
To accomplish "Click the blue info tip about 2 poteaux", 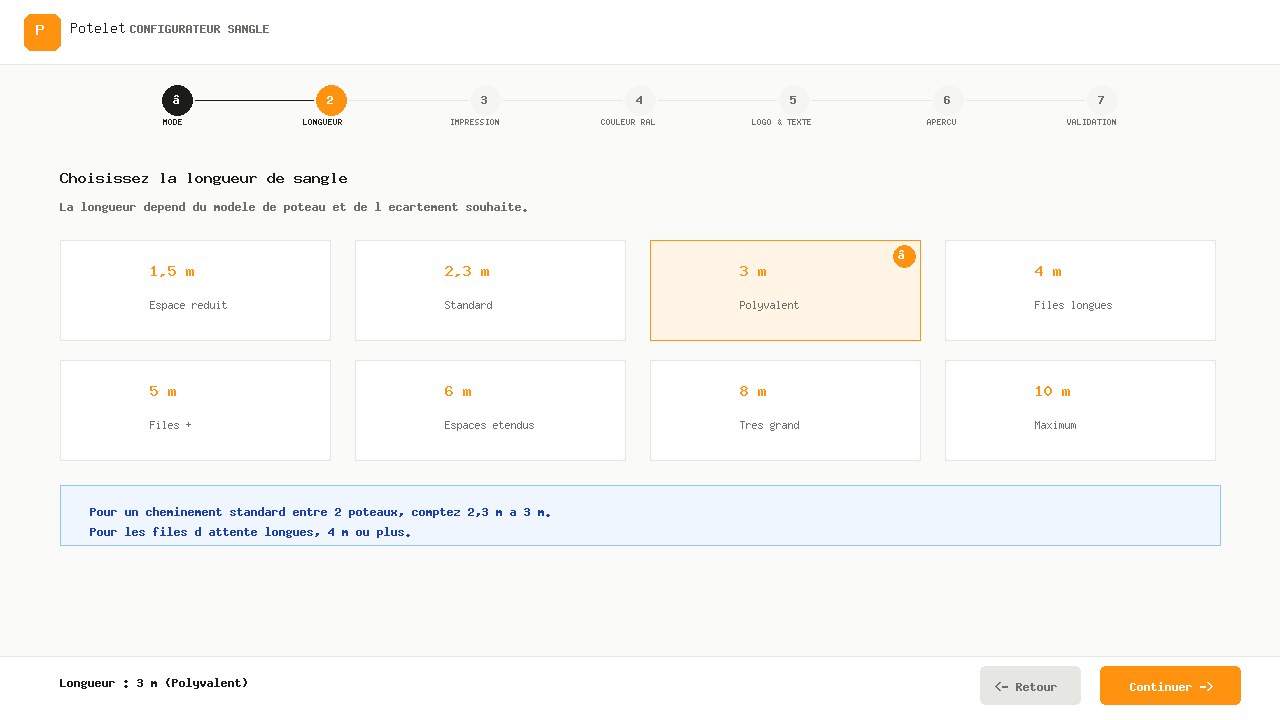I will (320, 512).
